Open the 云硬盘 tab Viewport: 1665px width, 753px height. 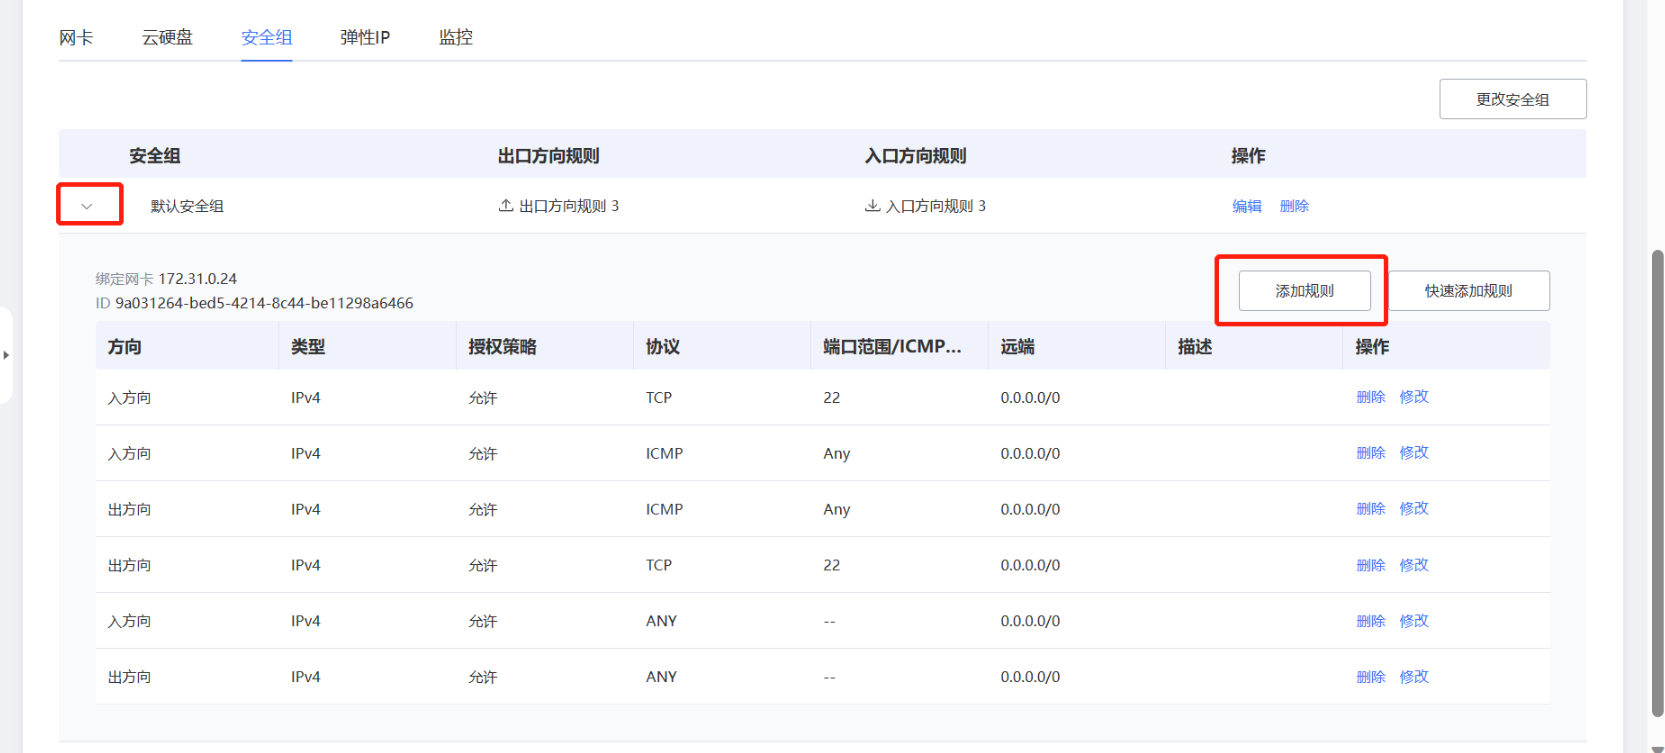click(x=167, y=38)
